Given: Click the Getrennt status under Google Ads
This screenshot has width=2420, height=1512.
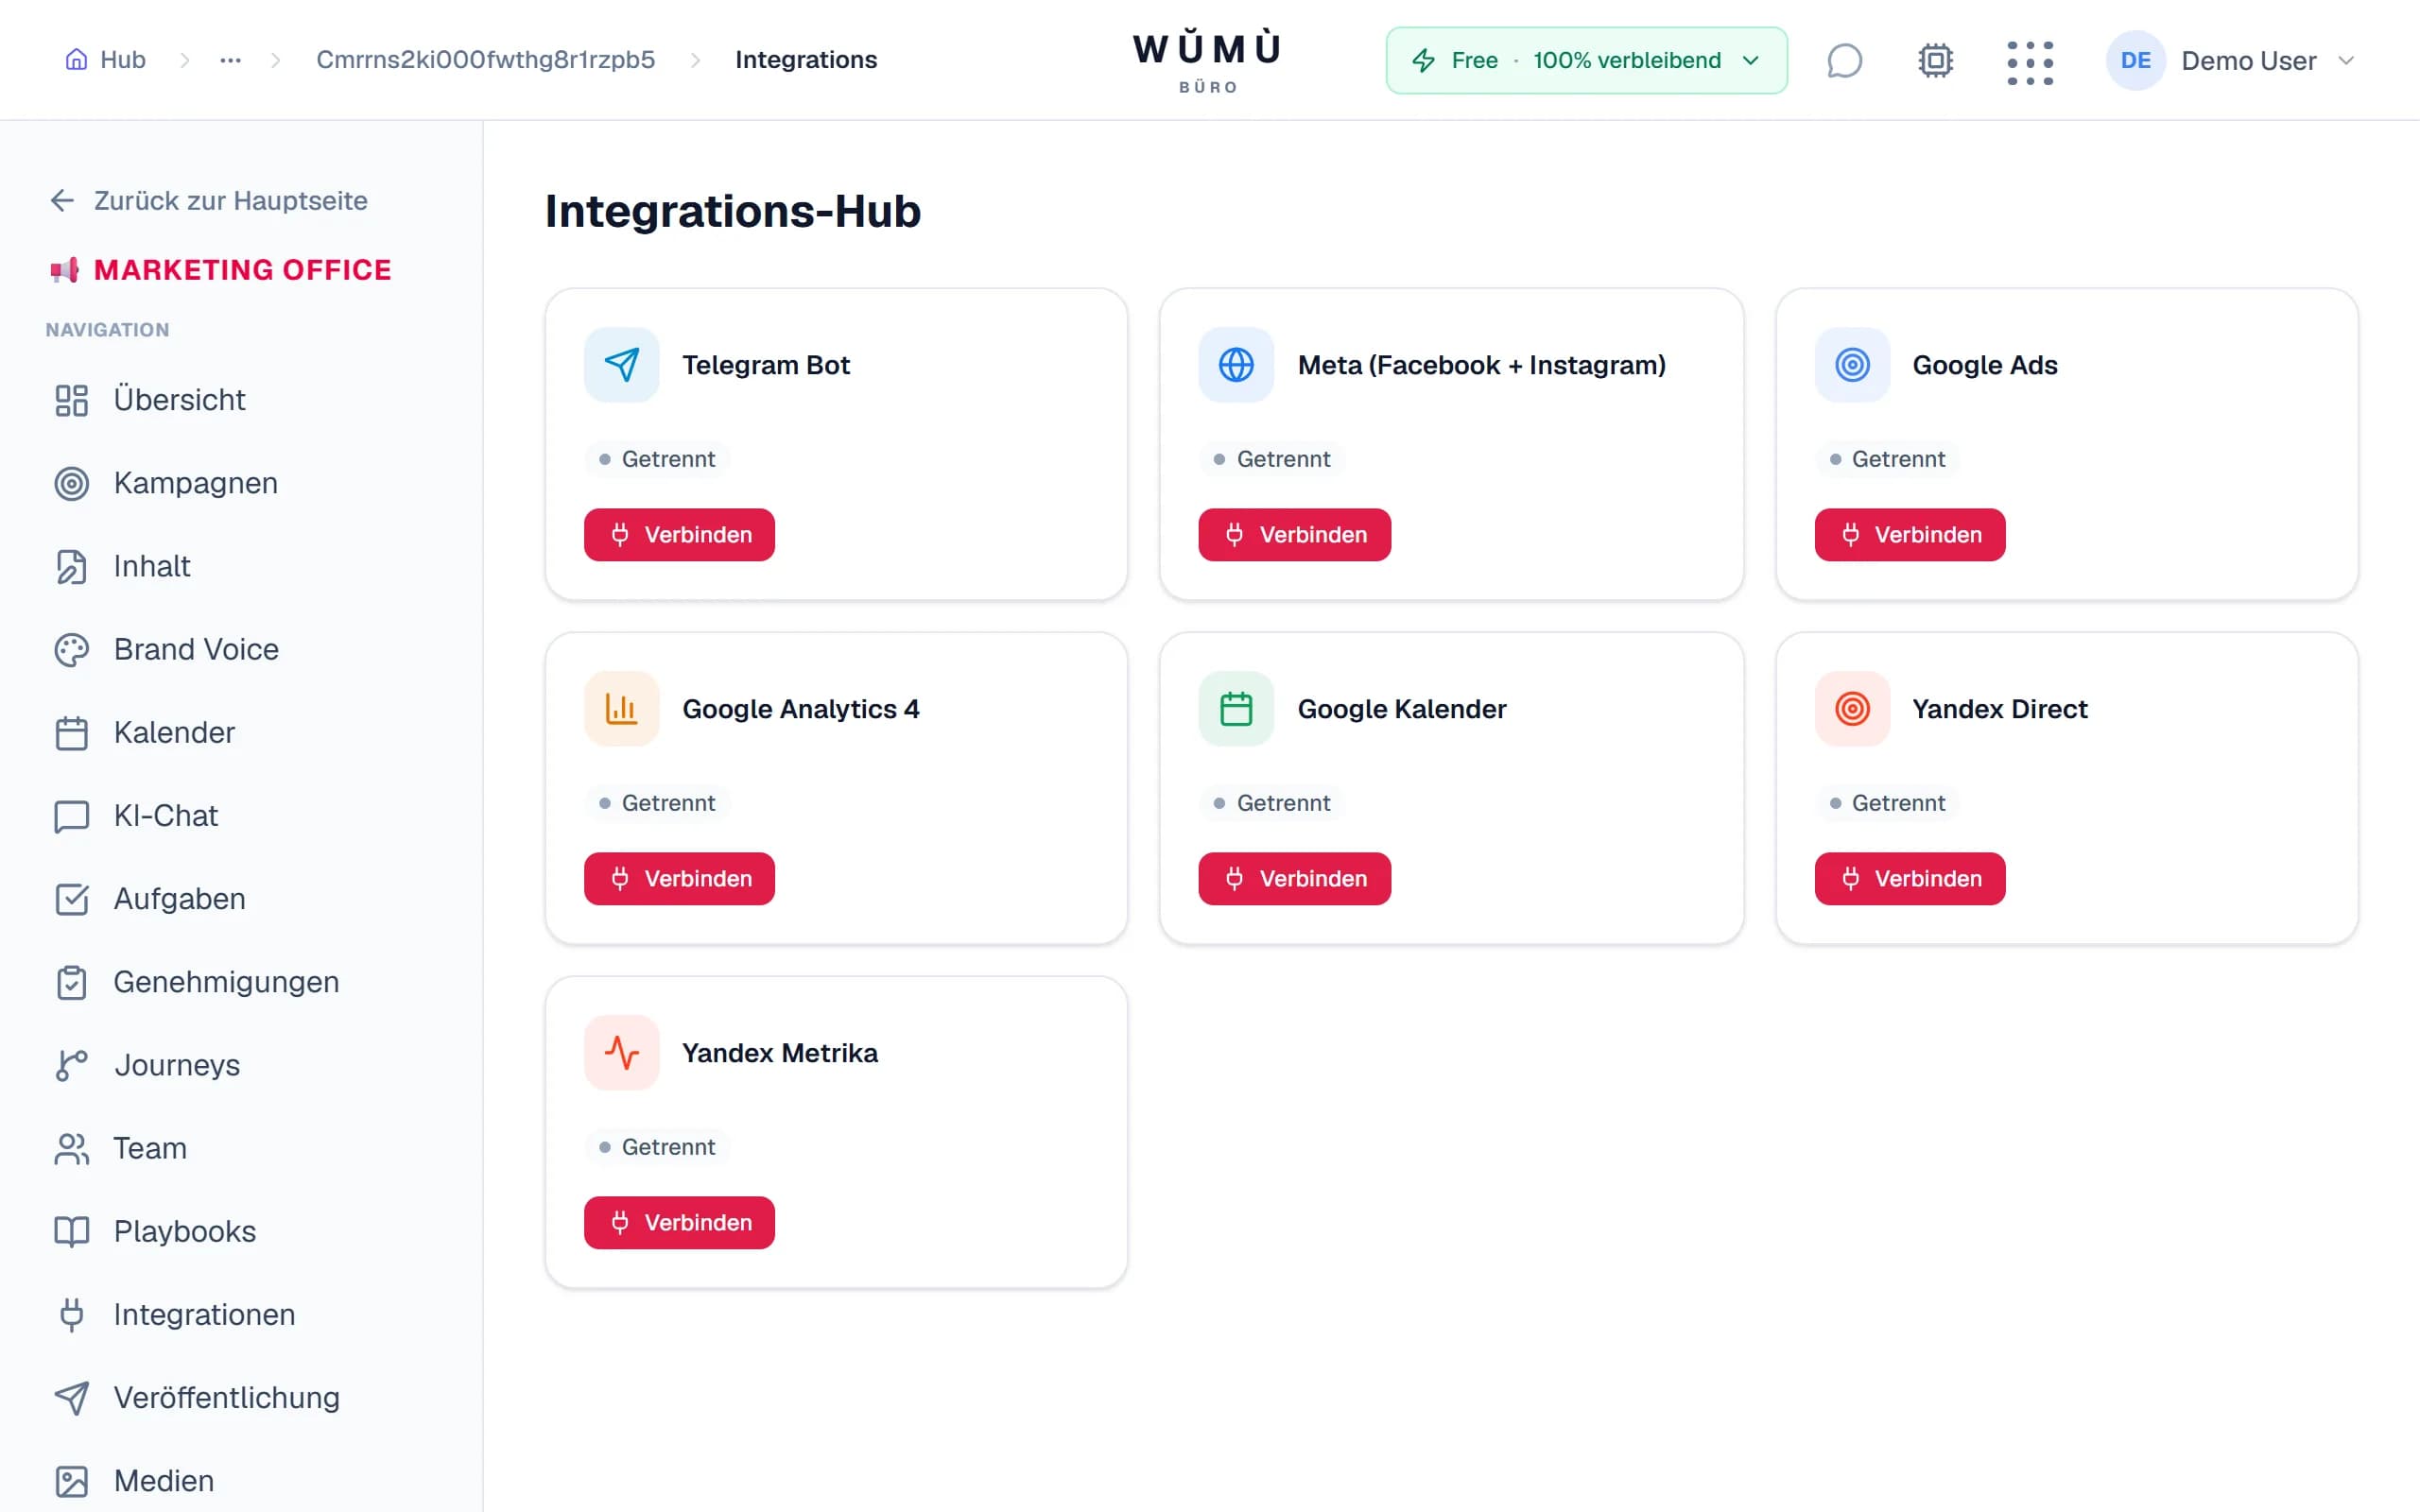Looking at the screenshot, I should [1887, 459].
